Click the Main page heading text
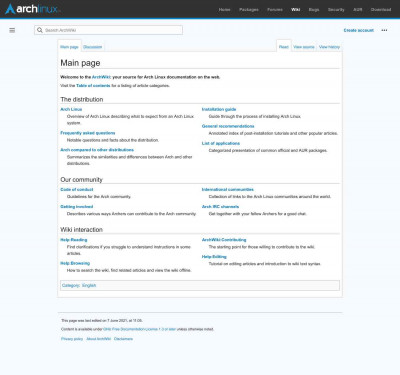The image size is (400, 375). (80, 63)
